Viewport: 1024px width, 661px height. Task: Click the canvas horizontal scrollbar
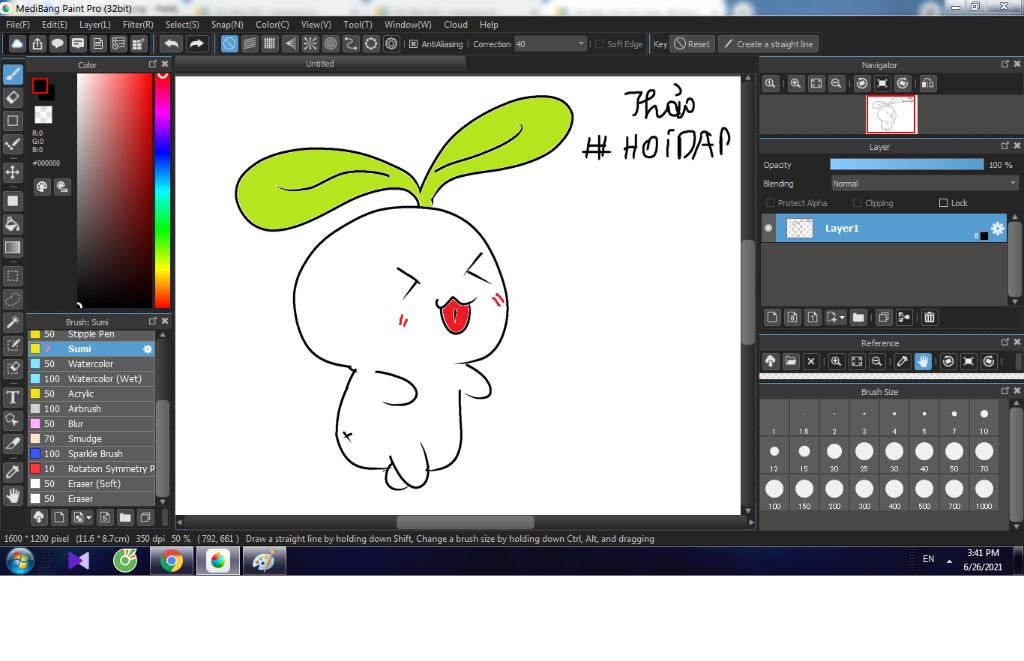click(x=465, y=523)
